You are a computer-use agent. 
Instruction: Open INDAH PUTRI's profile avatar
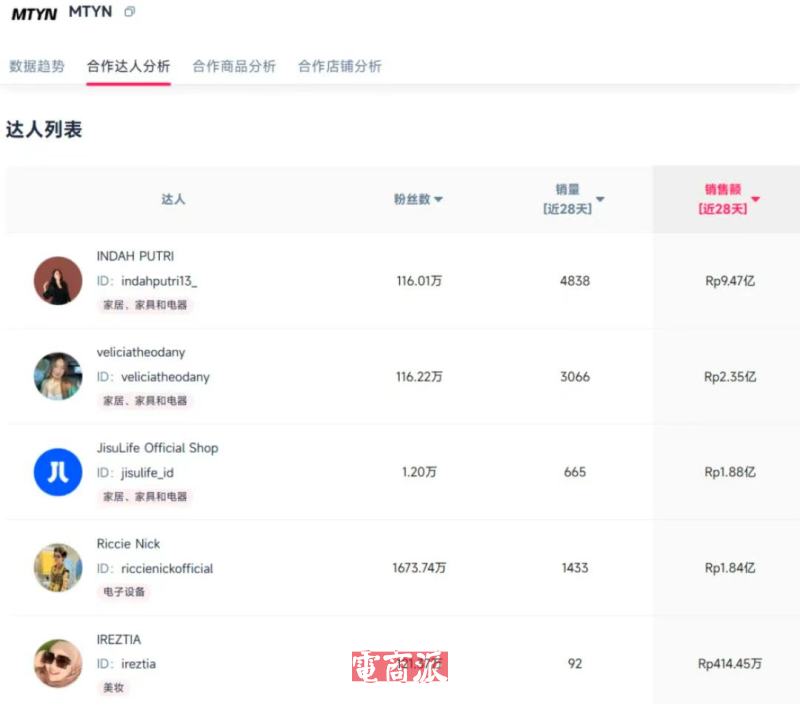pyautogui.click(x=58, y=281)
